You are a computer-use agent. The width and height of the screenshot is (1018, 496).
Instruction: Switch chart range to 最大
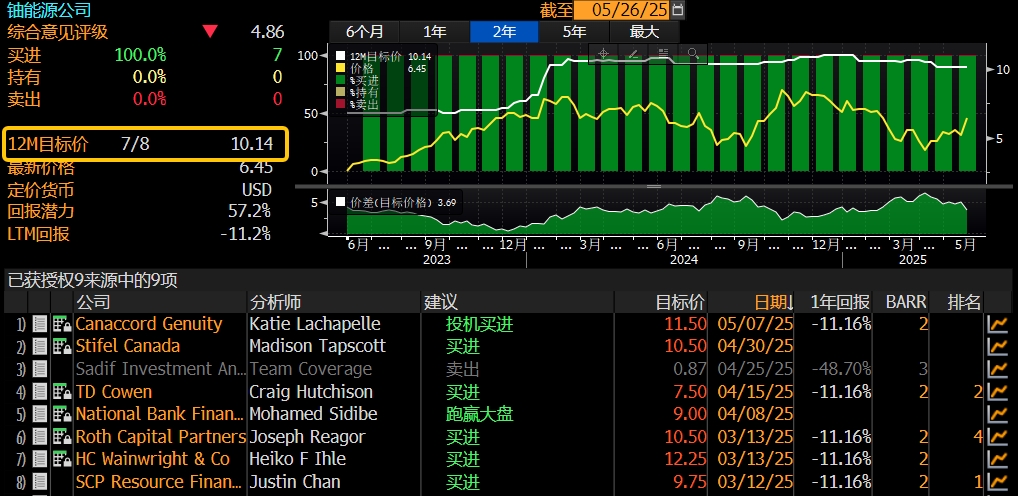[x=644, y=32]
